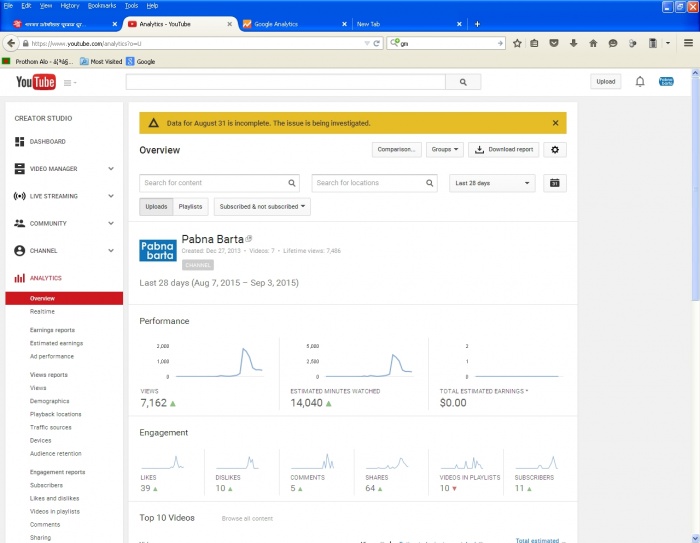Click the search magnifier button
Screen dimensions: 700x543
point(462,82)
